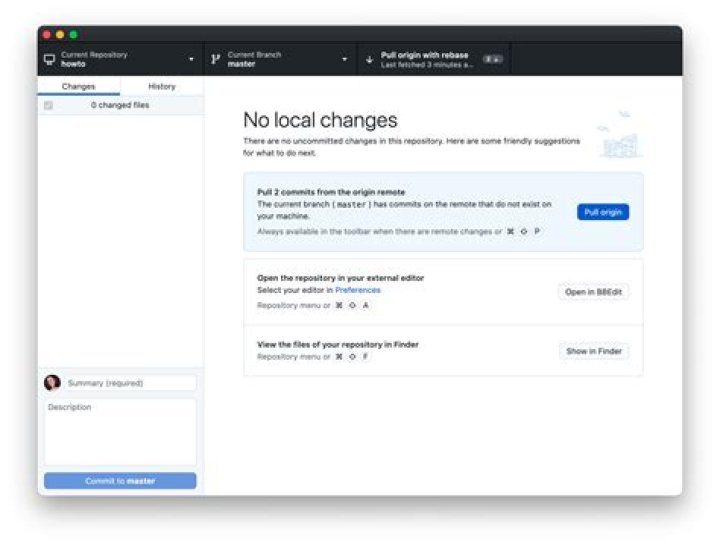Click the pull down-arrow icon in toolbar
The height and width of the screenshot is (545, 720).
point(369,59)
